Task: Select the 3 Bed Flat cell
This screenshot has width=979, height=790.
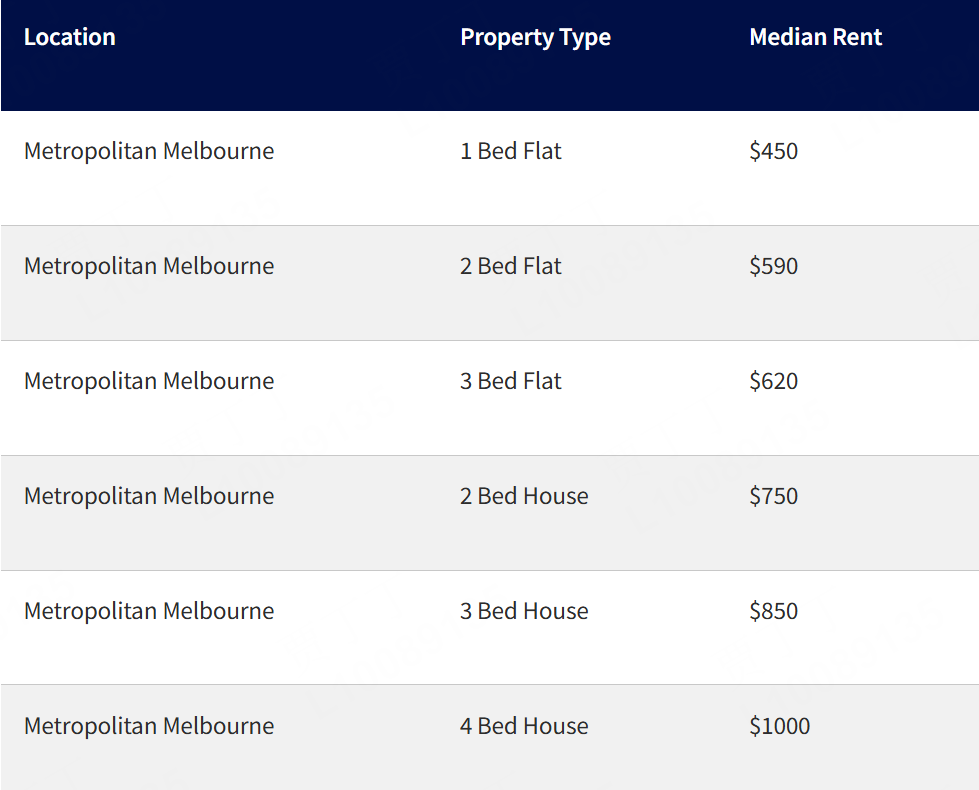Action: [x=511, y=382]
